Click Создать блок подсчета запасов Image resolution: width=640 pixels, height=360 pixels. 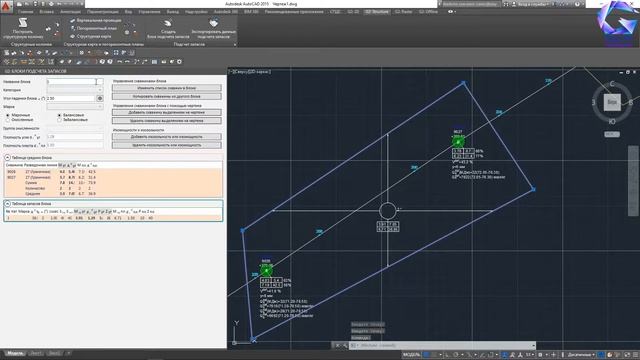tap(168, 29)
